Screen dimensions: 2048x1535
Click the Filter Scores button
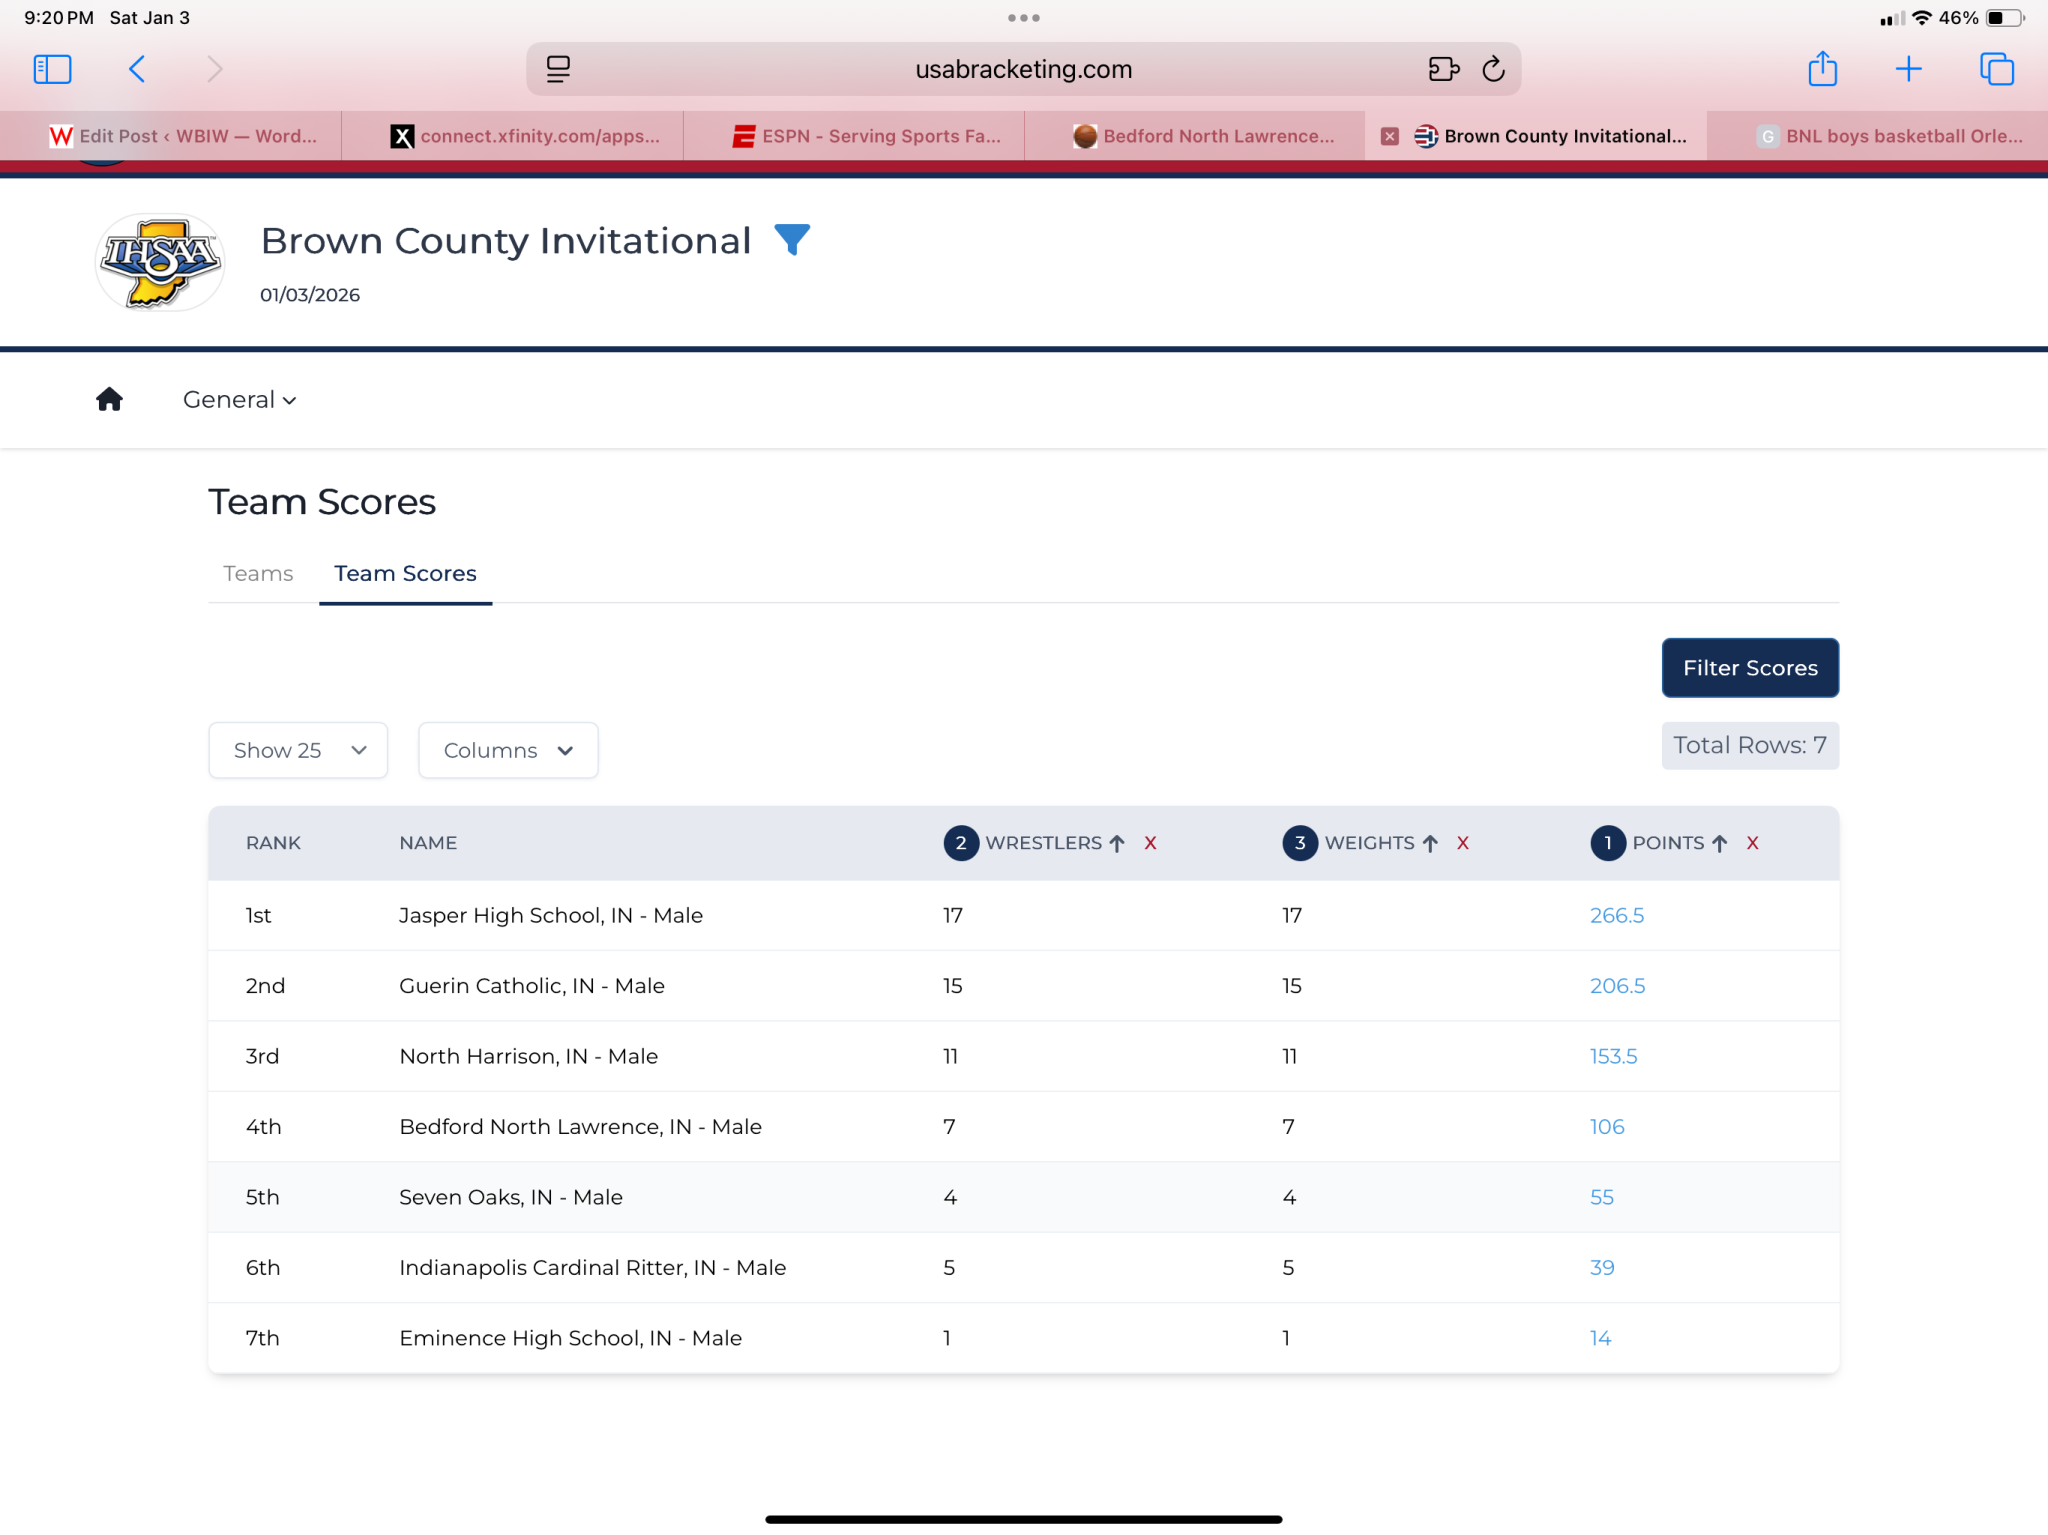point(1750,668)
